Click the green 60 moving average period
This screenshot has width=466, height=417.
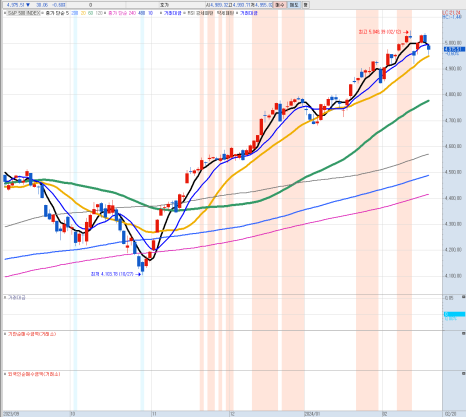coord(90,13)
